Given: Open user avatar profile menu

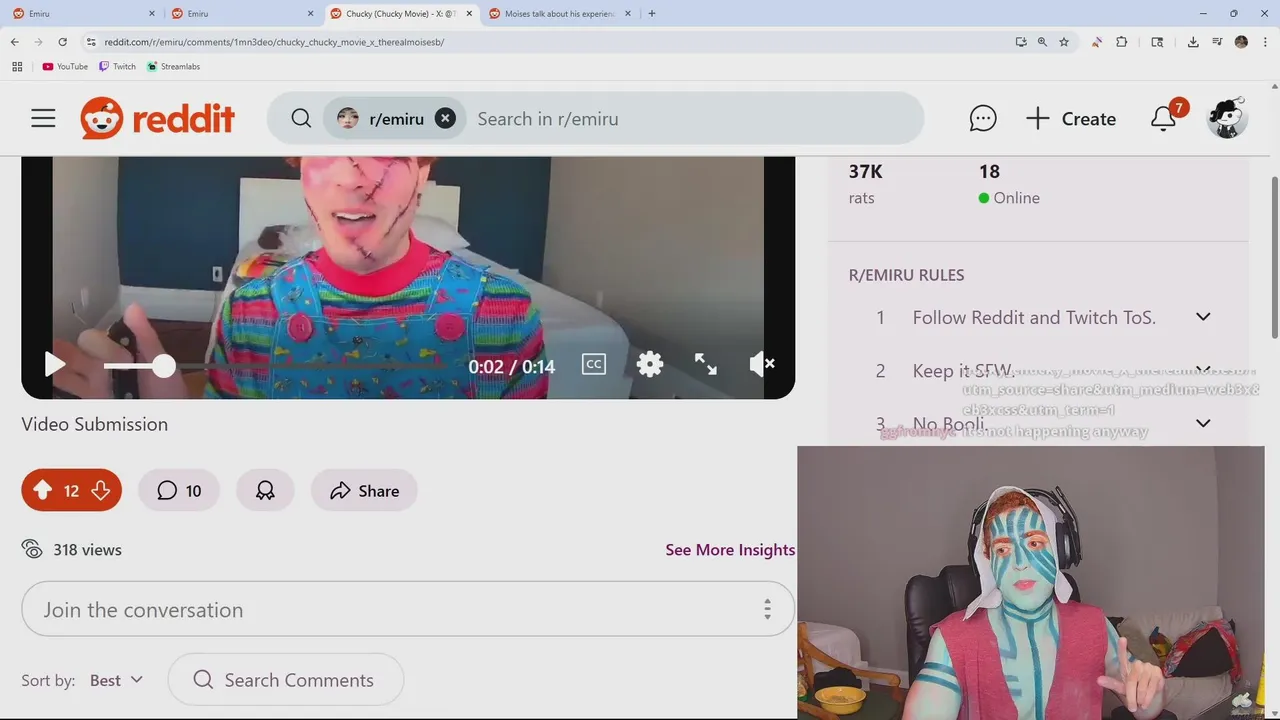Looking at the screenshot, I should tap(1227, 119).
